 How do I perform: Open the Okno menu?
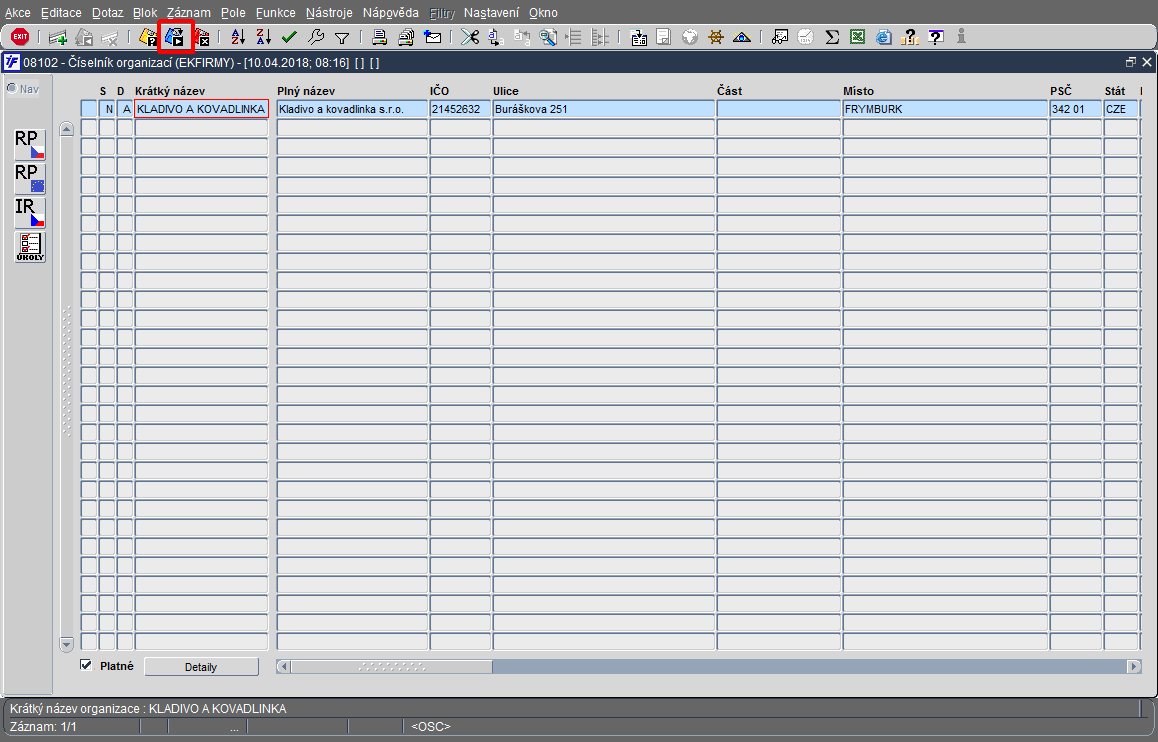point(543,13)
